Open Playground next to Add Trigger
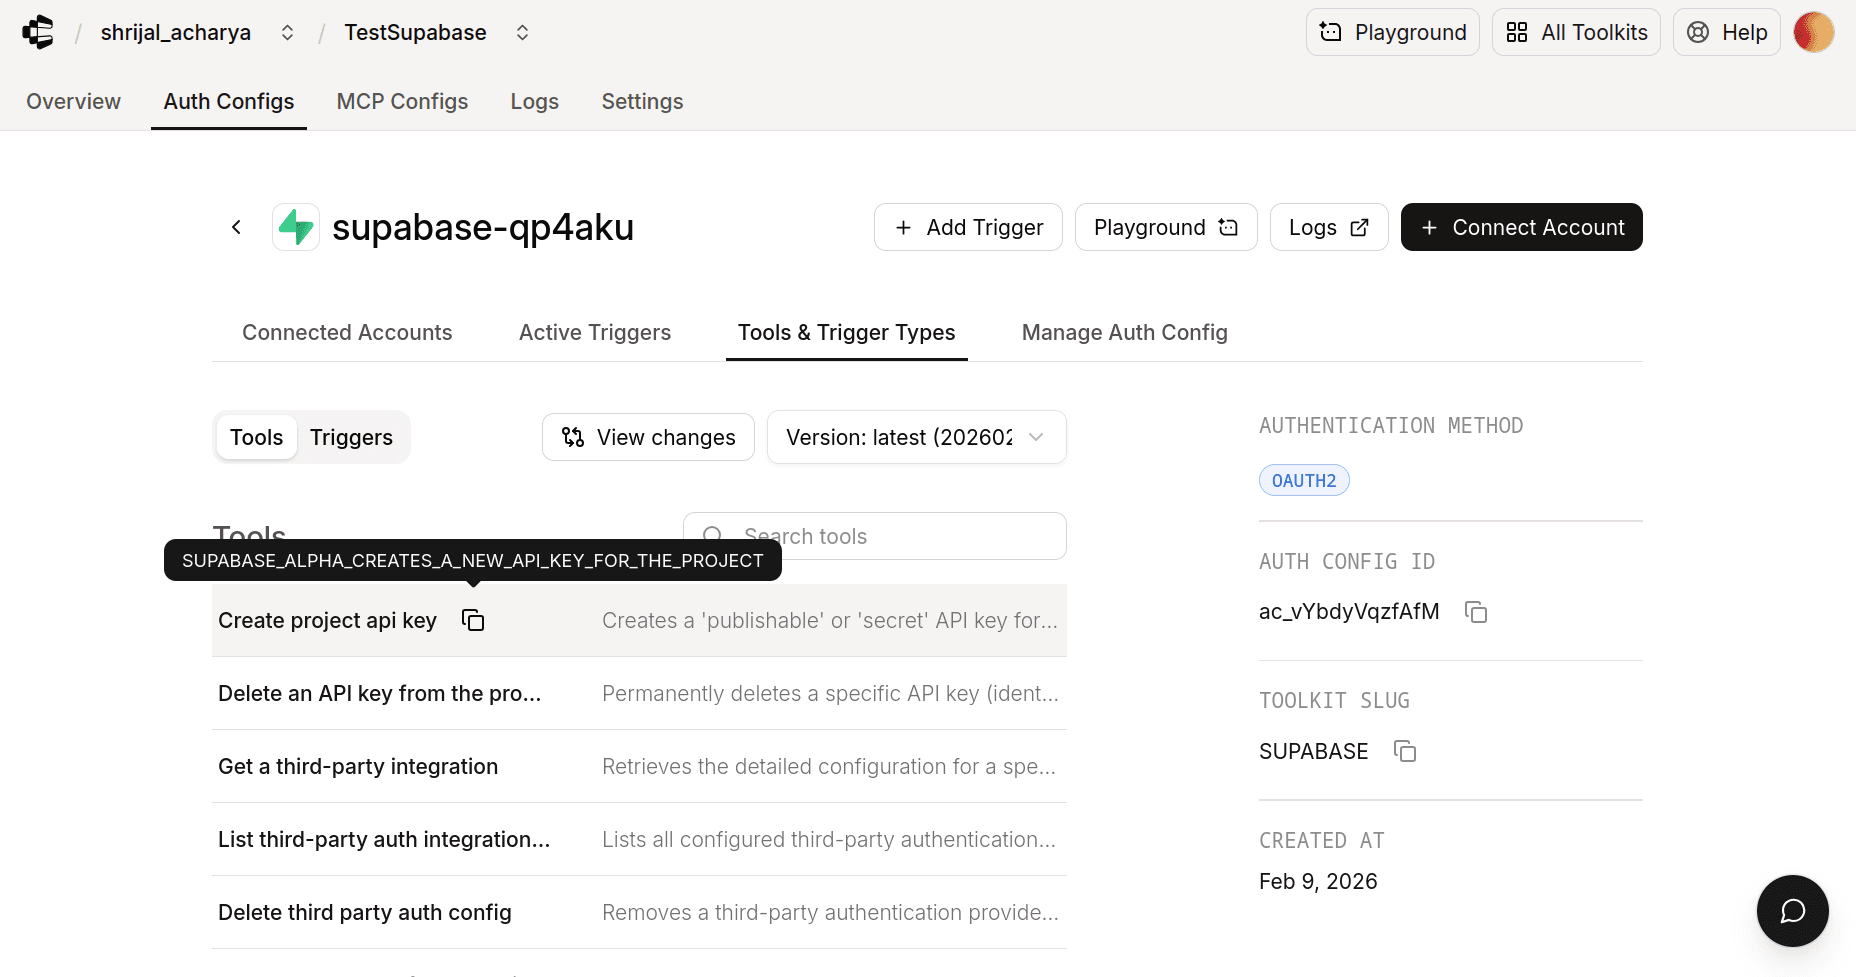1856x977 pixels. click(1166, 227)
